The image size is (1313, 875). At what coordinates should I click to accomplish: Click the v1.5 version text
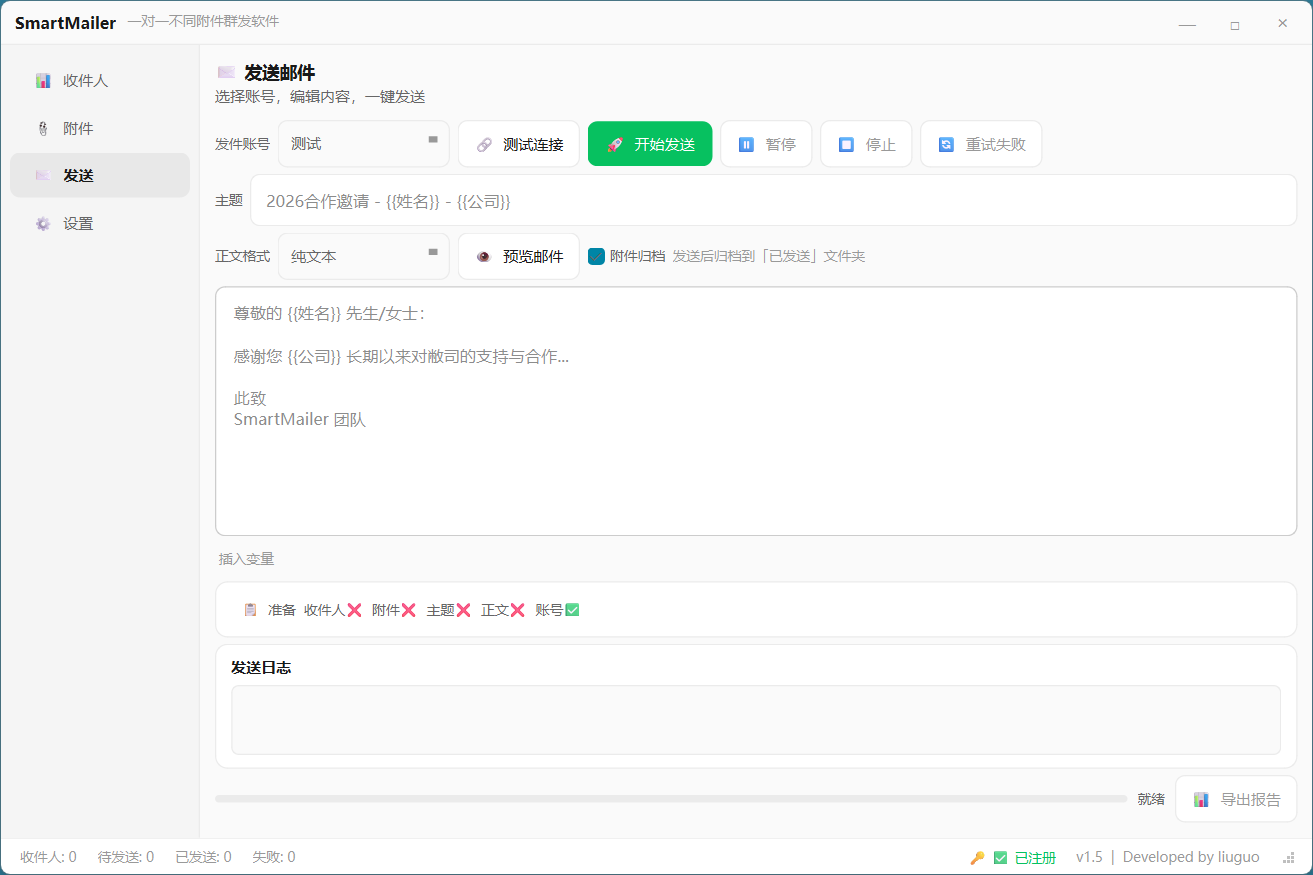[1089, 857]
